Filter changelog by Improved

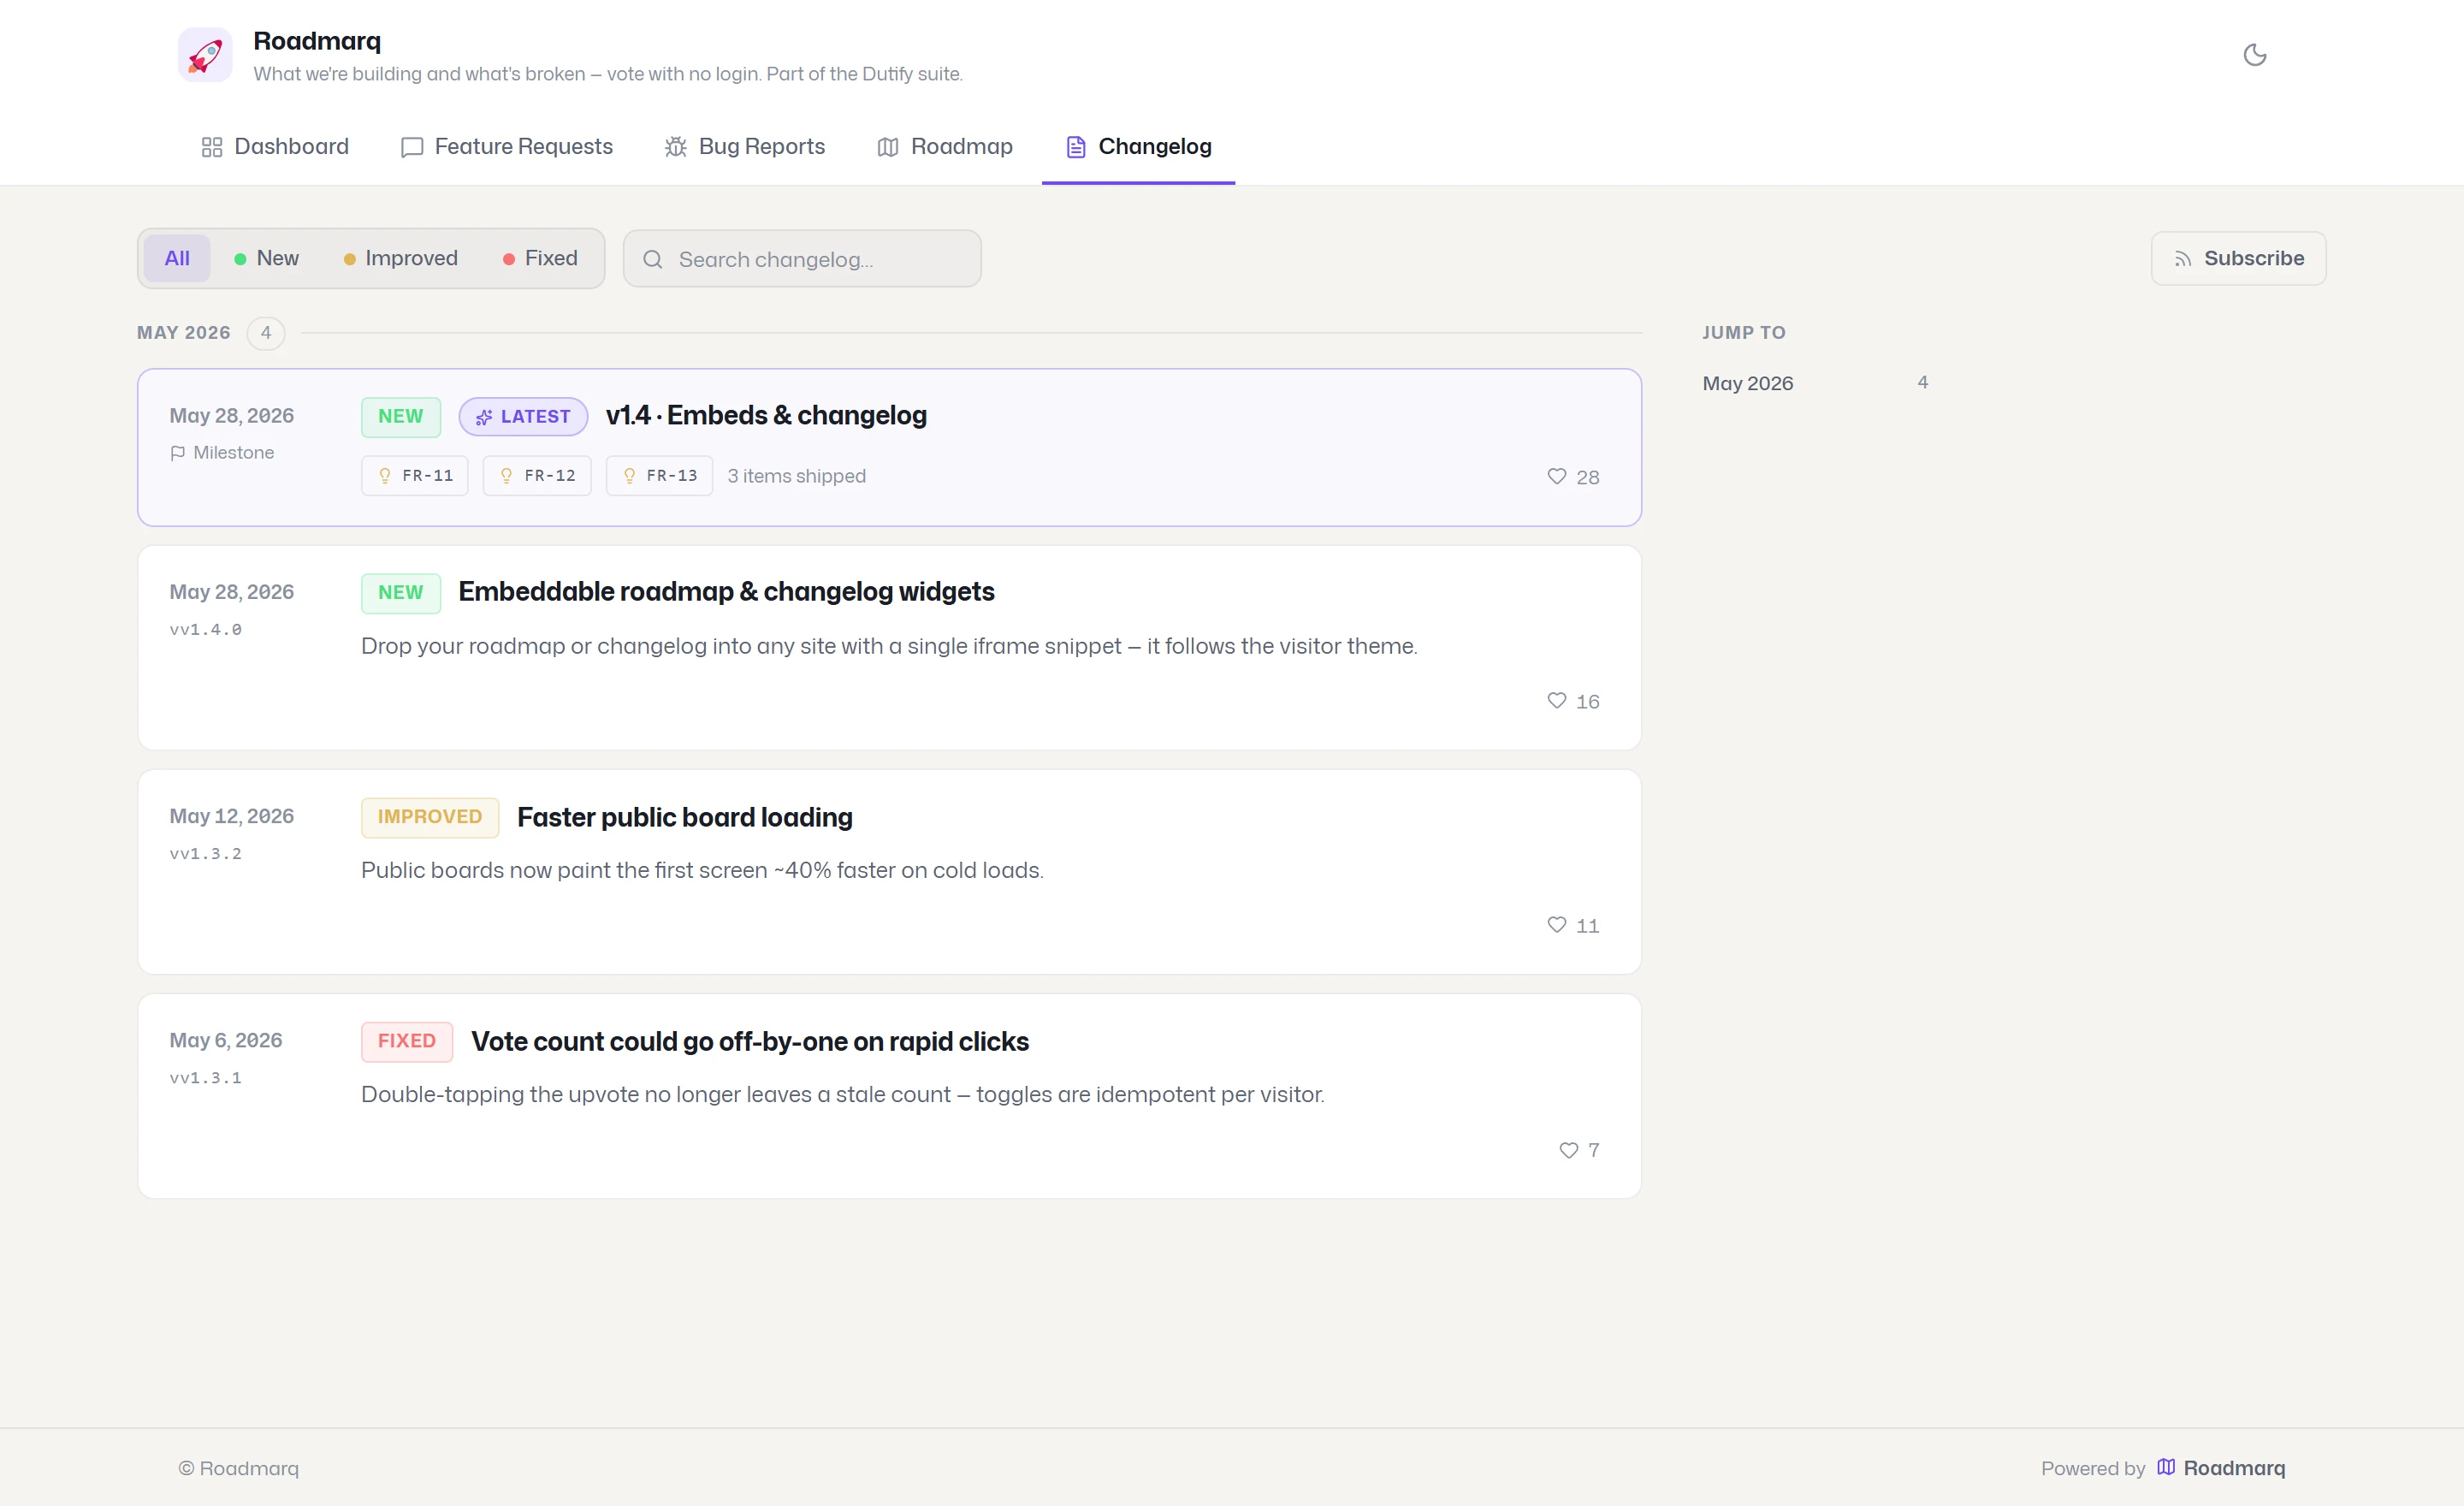(400, 258)
